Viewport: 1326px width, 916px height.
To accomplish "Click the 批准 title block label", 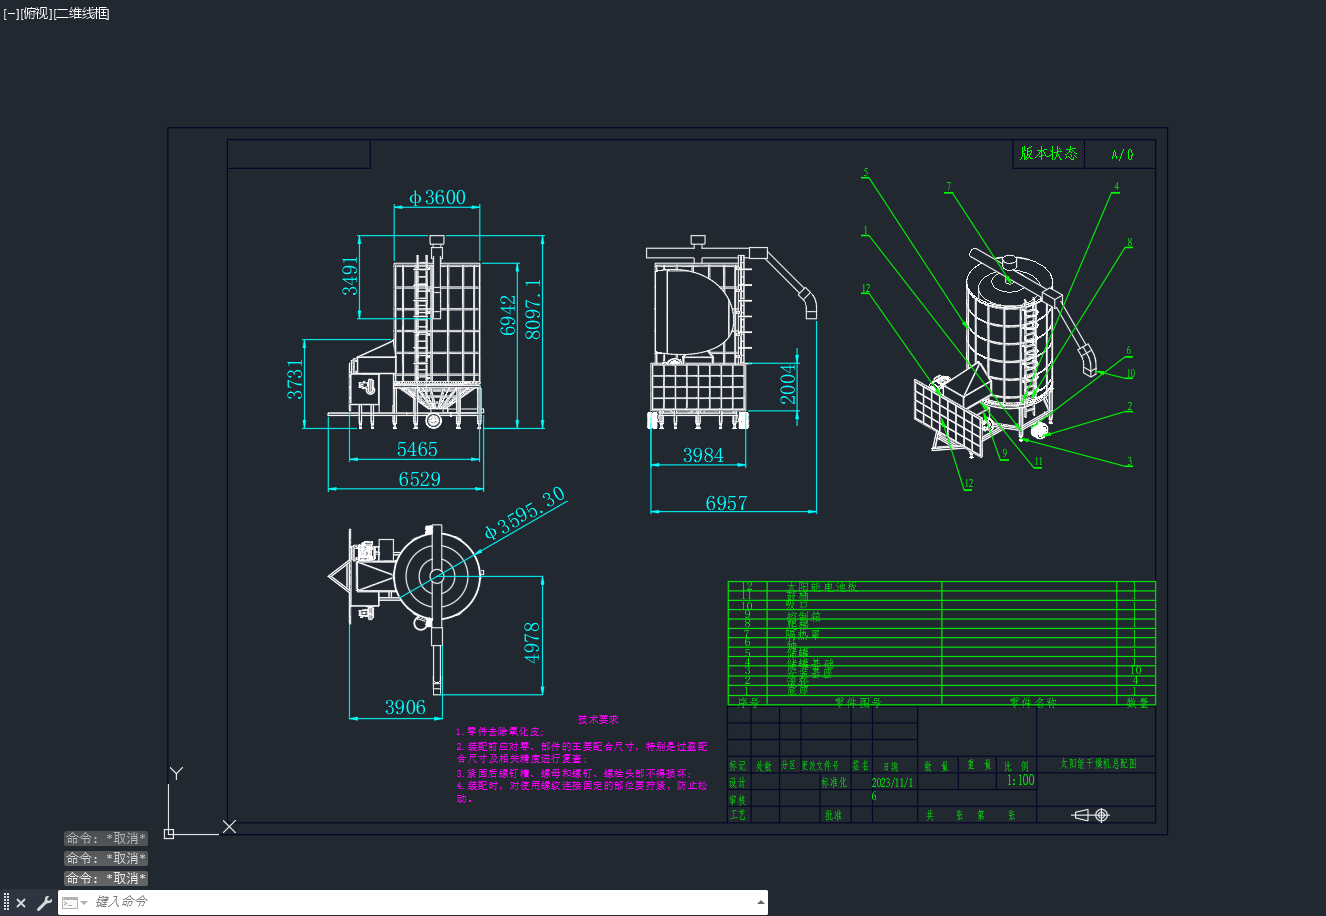I will pos(833,815).
